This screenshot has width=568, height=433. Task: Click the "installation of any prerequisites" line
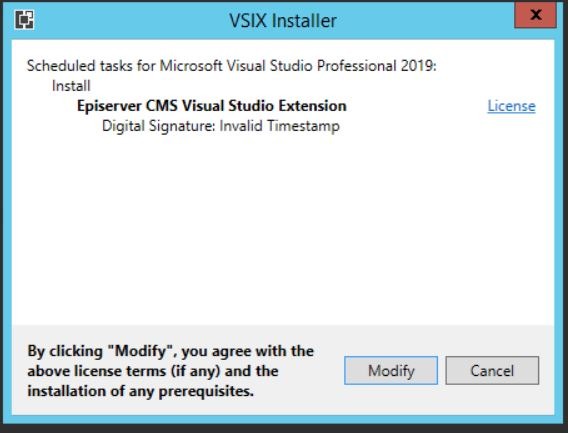[141, 391]
